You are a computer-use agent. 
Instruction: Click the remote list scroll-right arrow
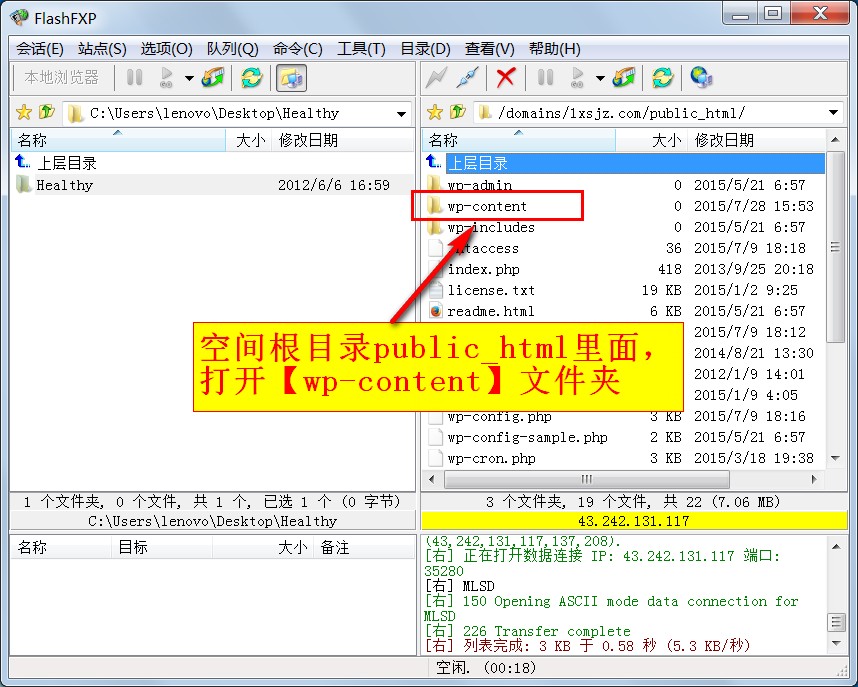pos(814,480)
